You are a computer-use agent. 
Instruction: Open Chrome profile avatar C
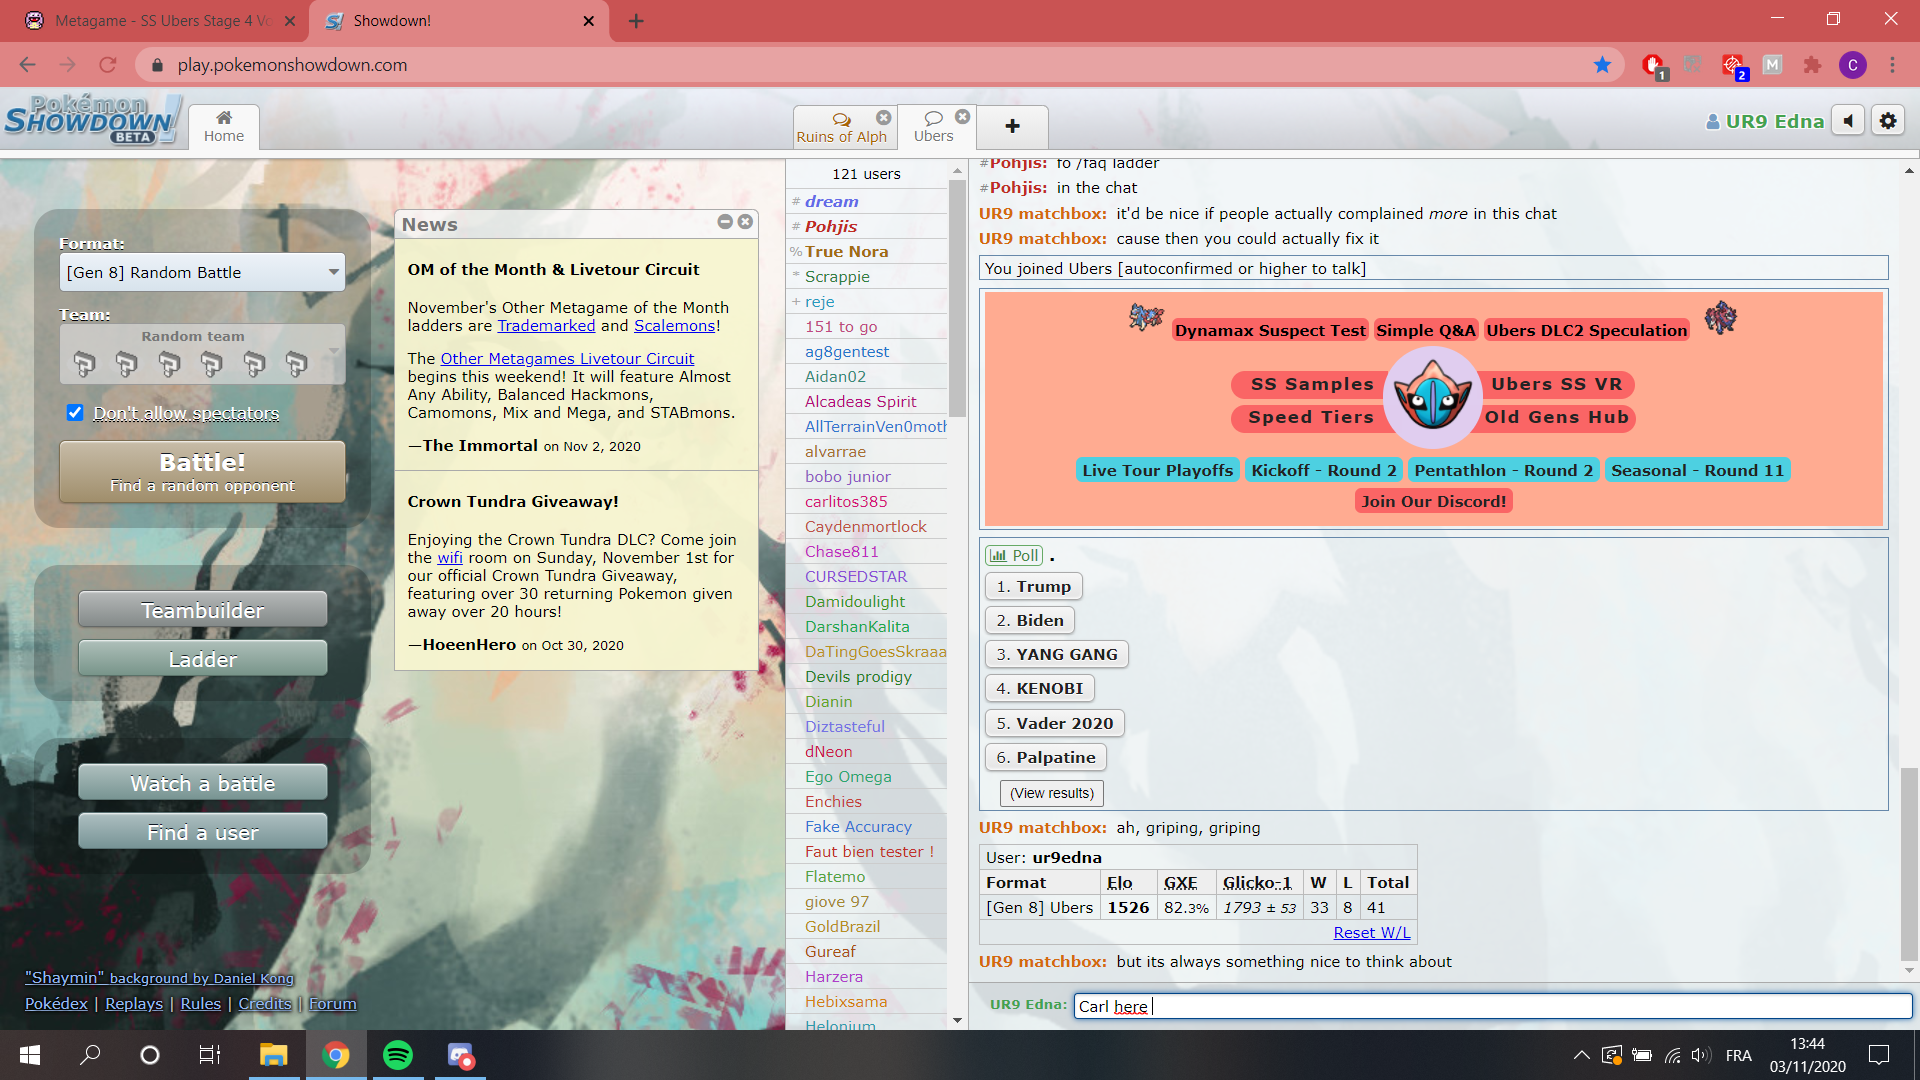tap(1852, 65)
